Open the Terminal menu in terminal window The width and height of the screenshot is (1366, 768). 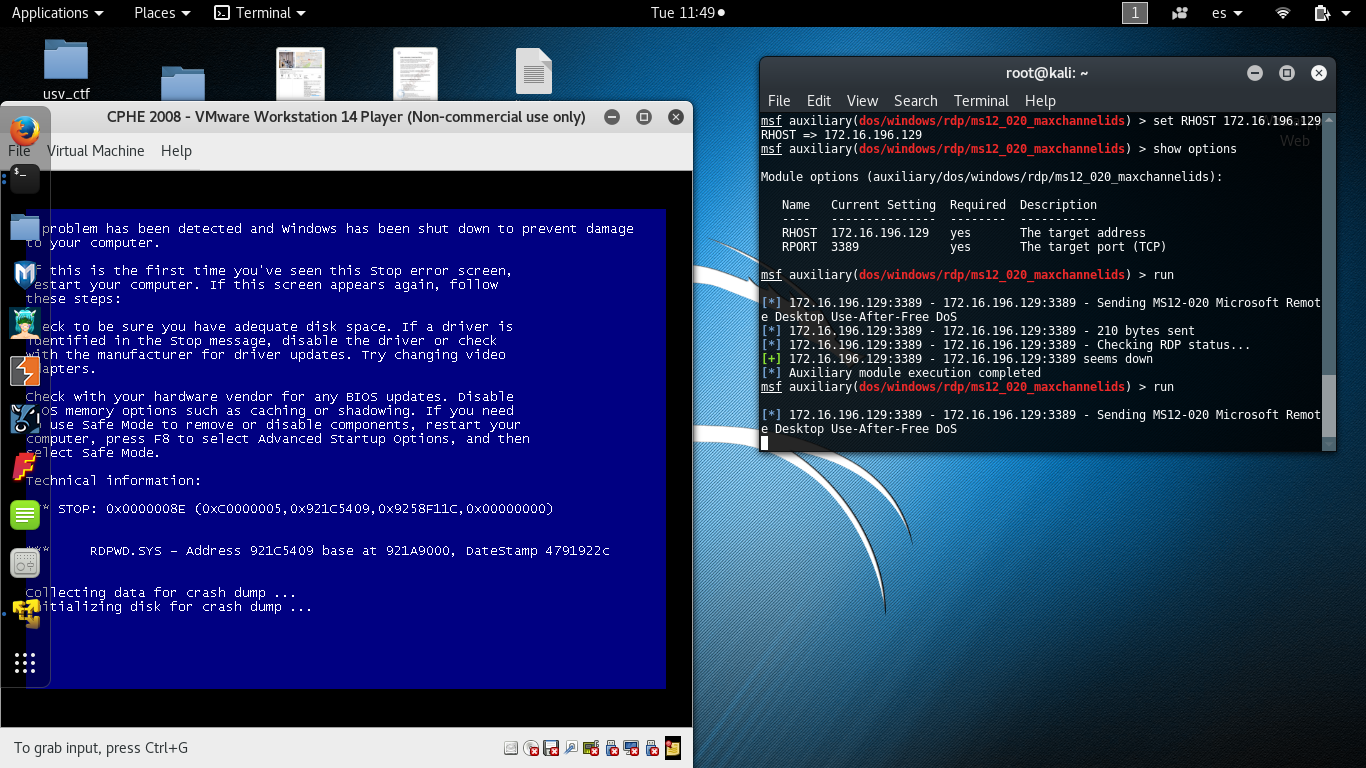[x=981, y=101]
